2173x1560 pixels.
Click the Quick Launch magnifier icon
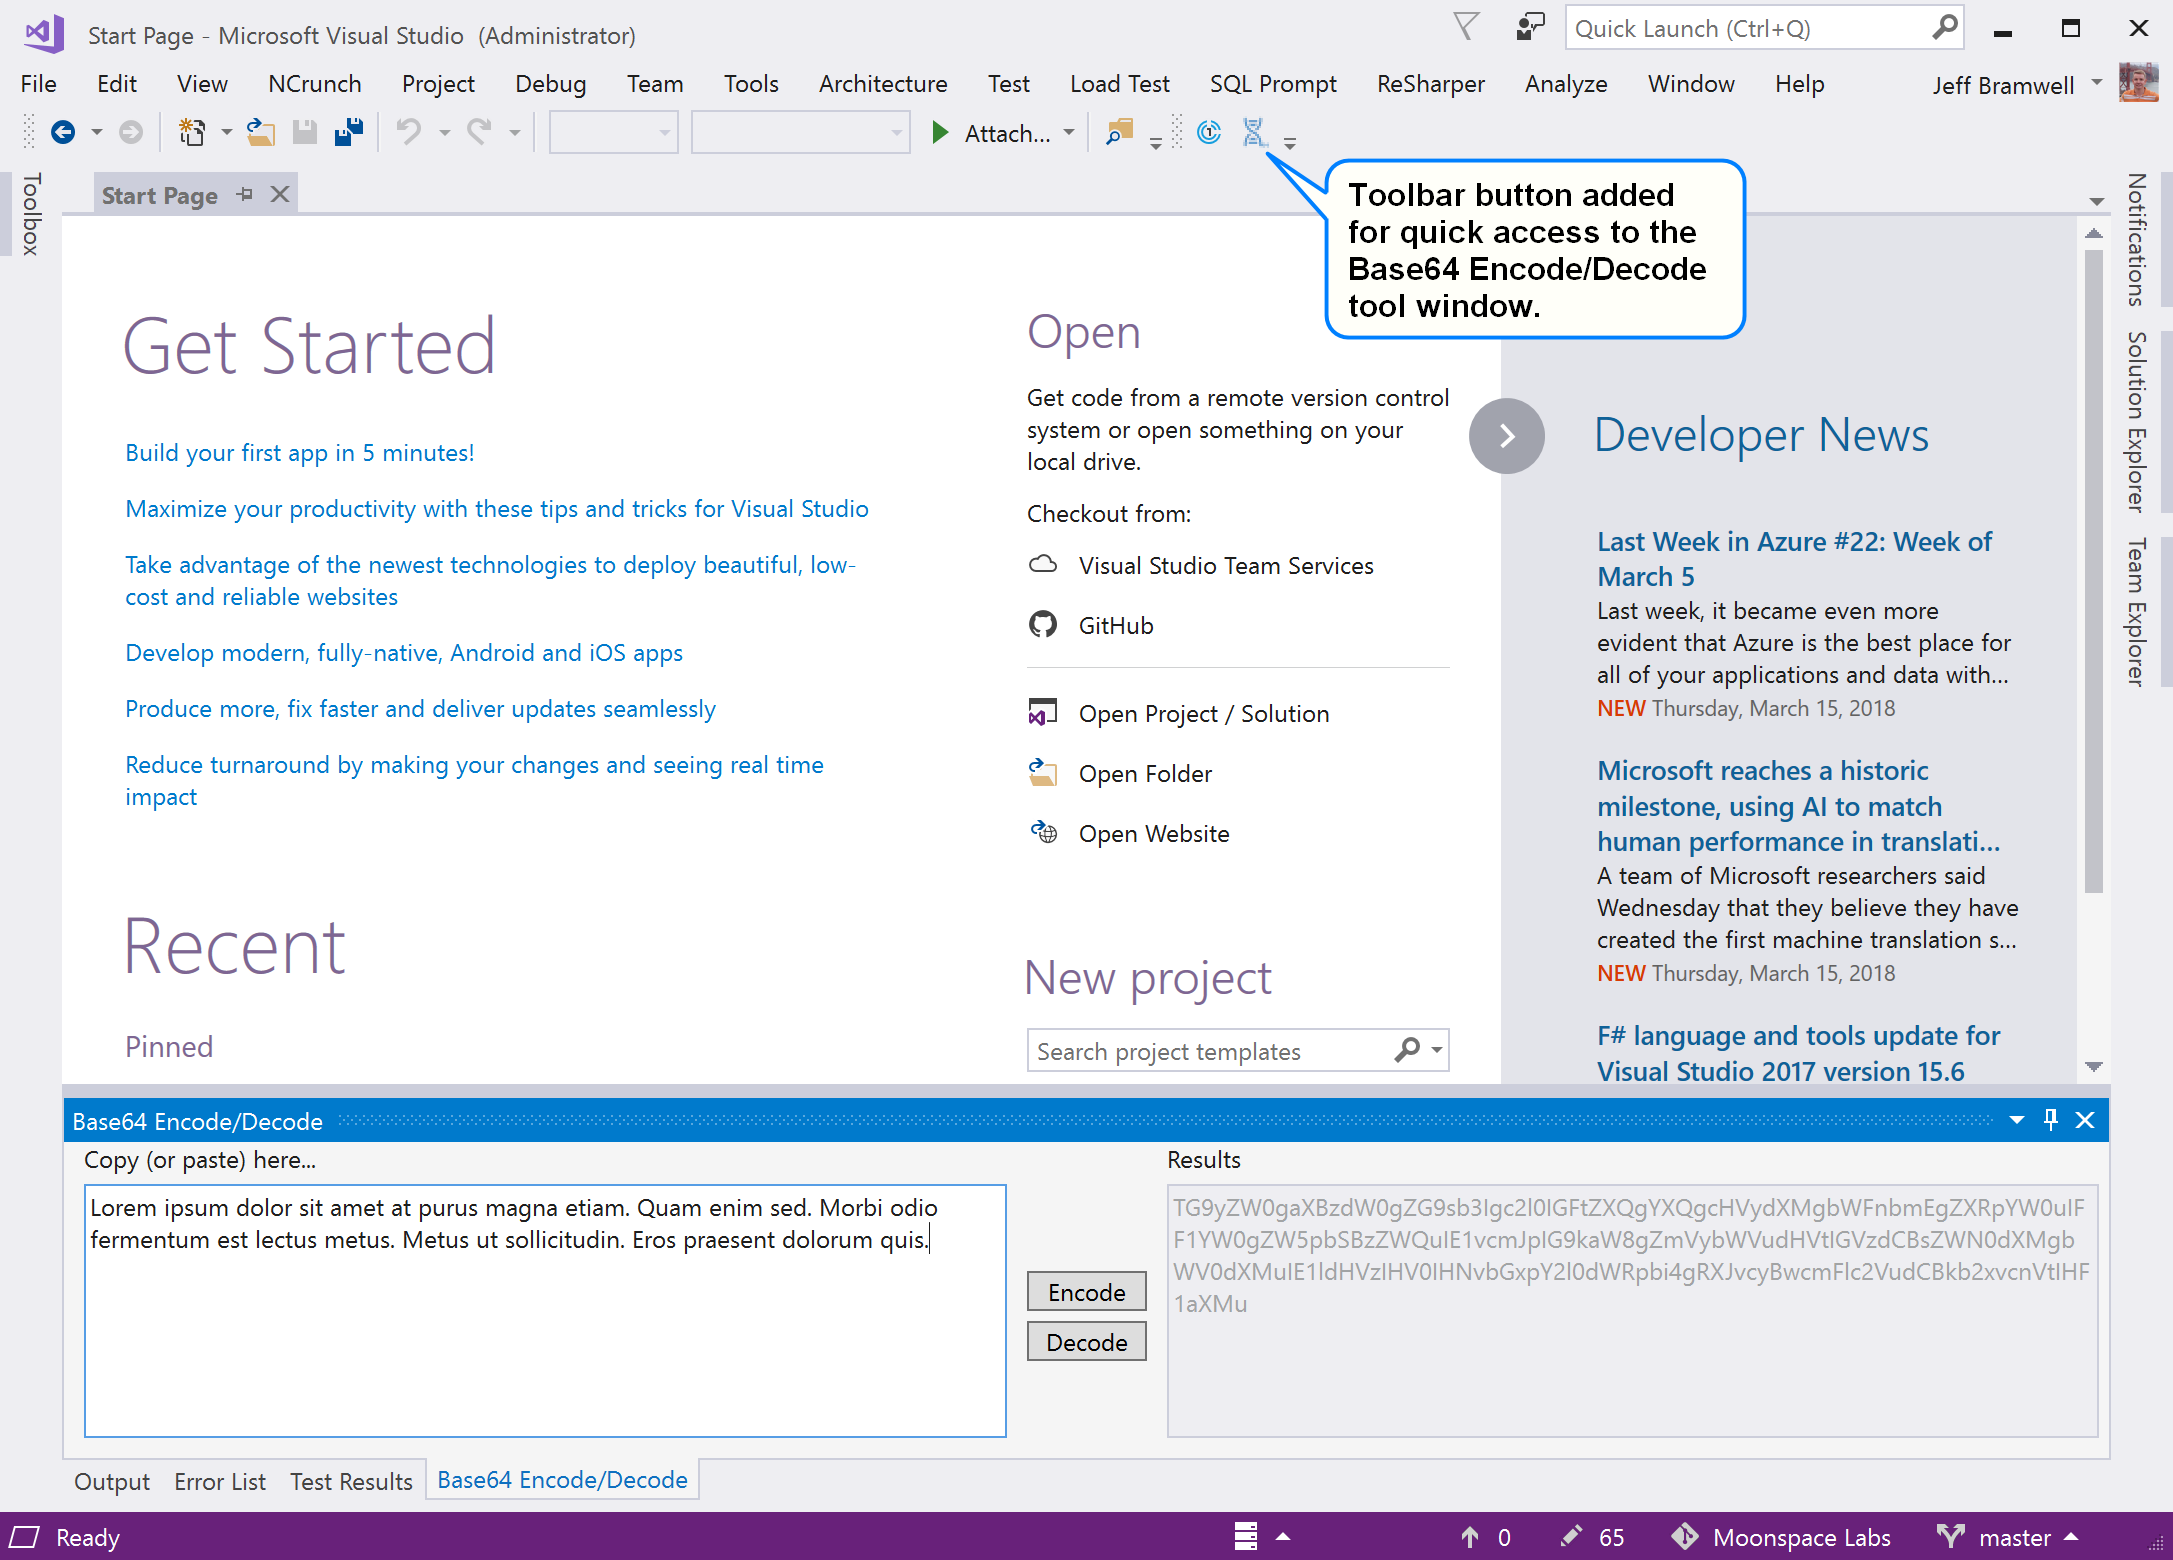1944,27
